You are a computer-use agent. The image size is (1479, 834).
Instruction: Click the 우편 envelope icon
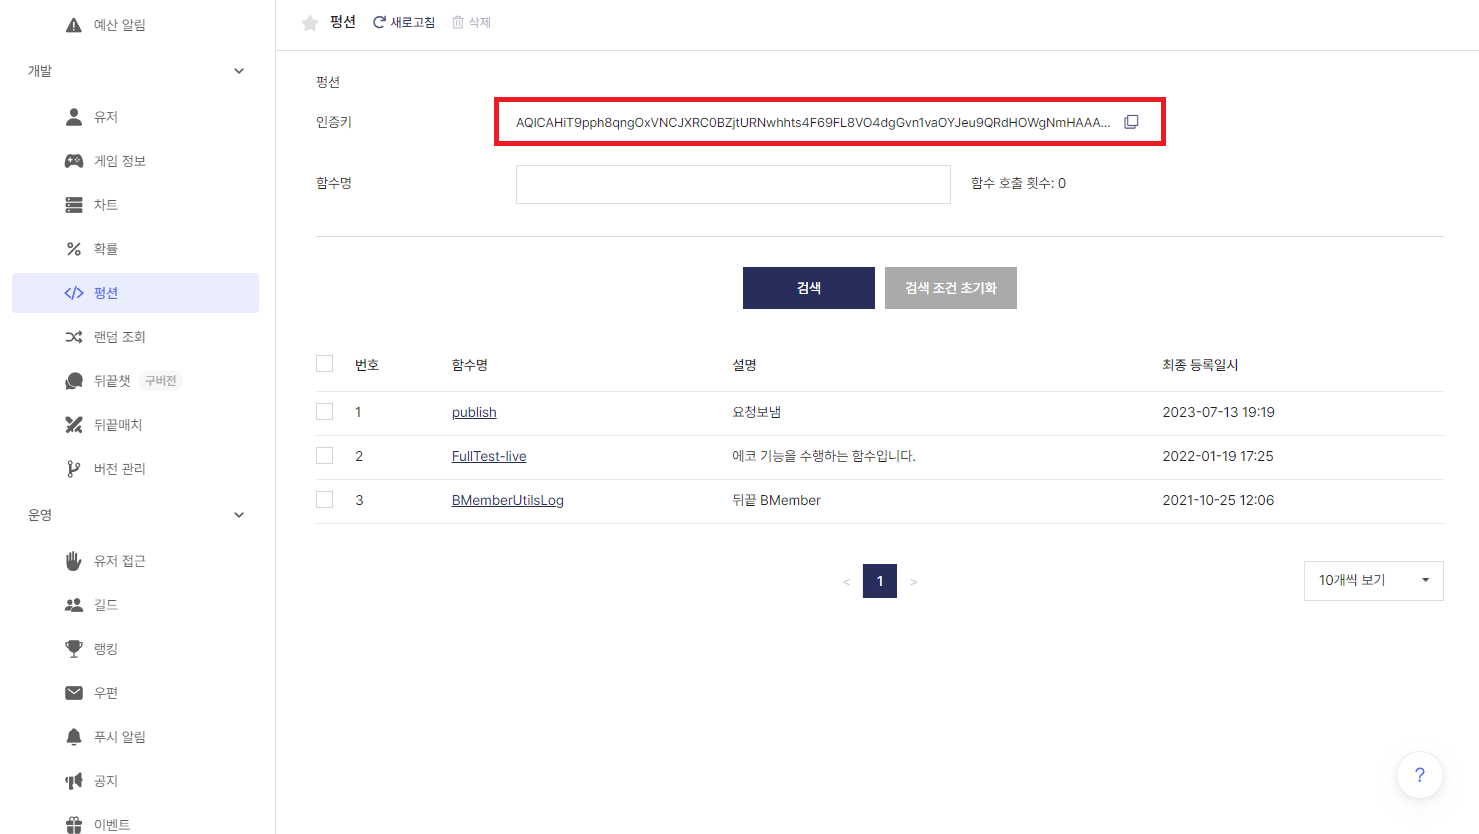pos(74,693)
